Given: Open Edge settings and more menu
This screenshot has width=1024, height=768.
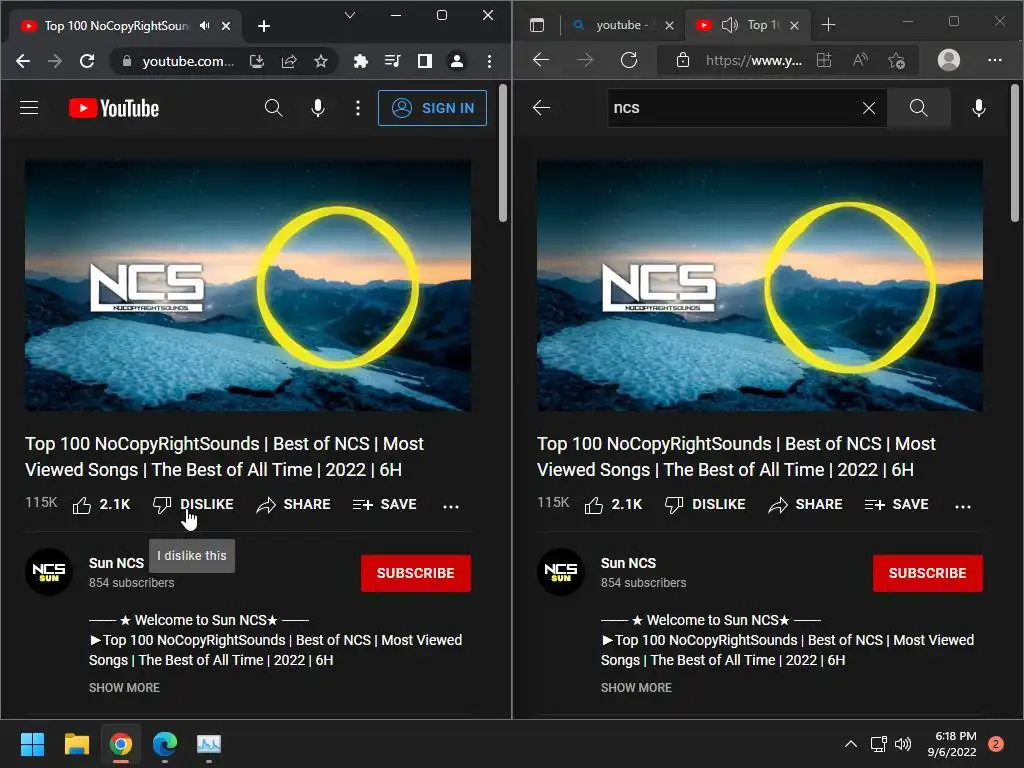Looking at the screenshot, I should 995,60.
